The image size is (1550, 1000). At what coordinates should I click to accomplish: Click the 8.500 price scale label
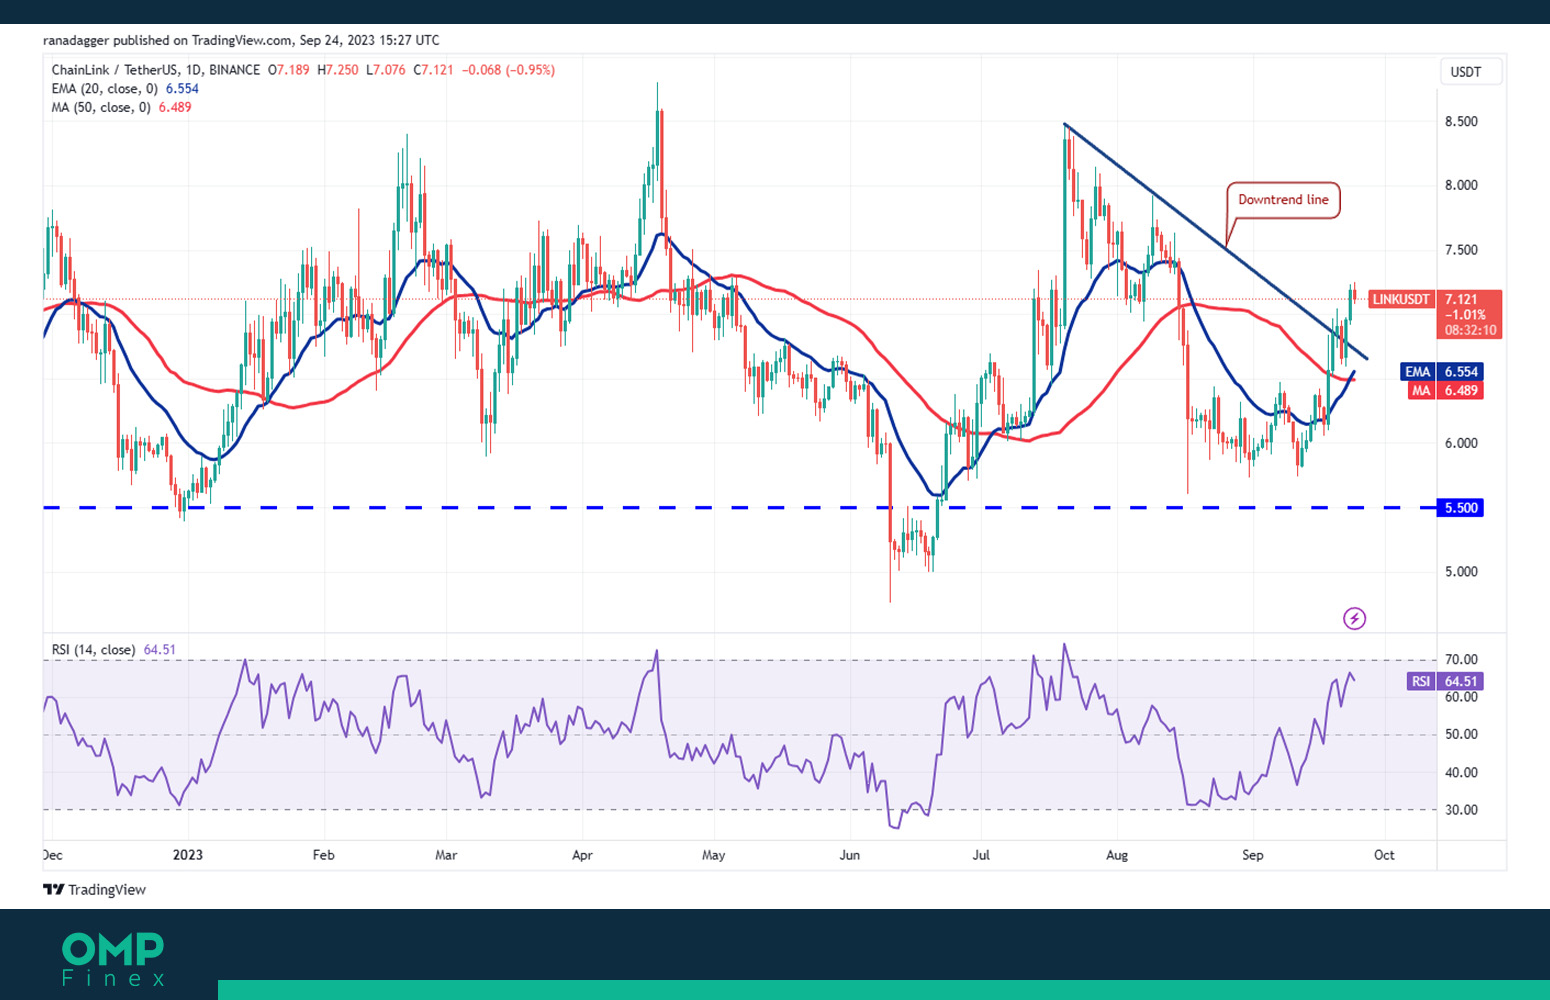(x=1461, y=122)
